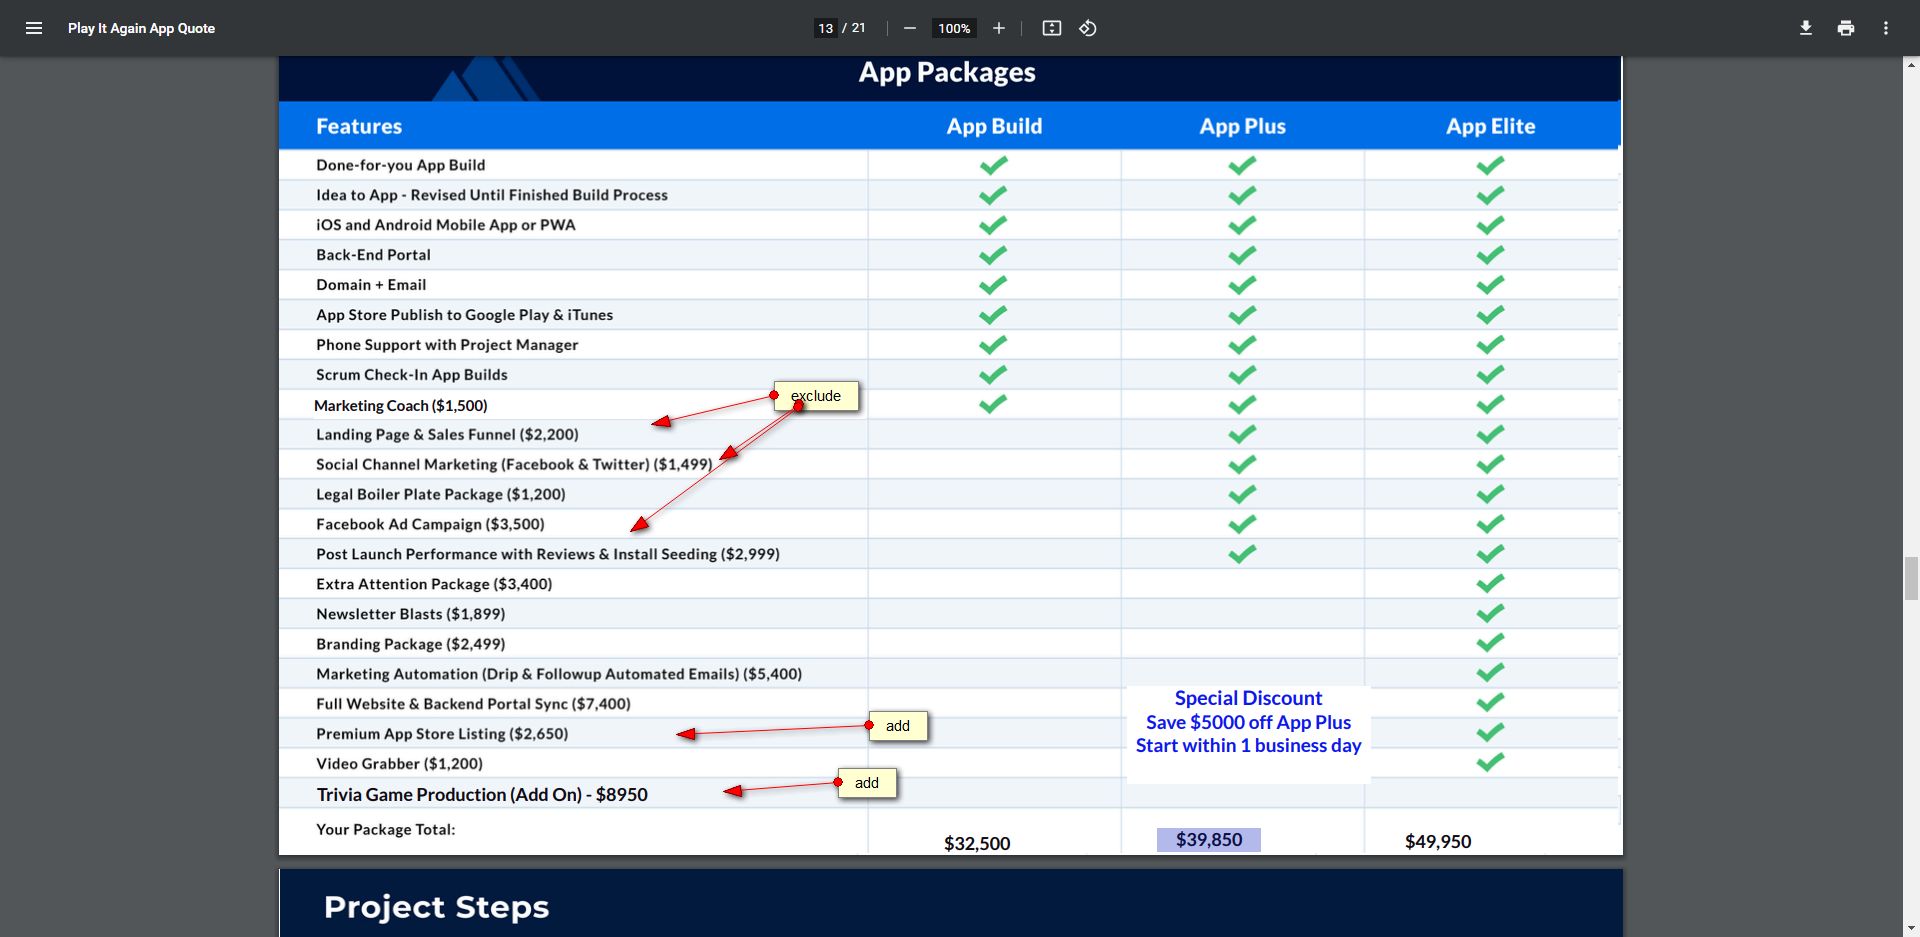Click the zoom out minus icon
The width and height of the screenshot is (1920, 937).
click(x=909, y=28)
